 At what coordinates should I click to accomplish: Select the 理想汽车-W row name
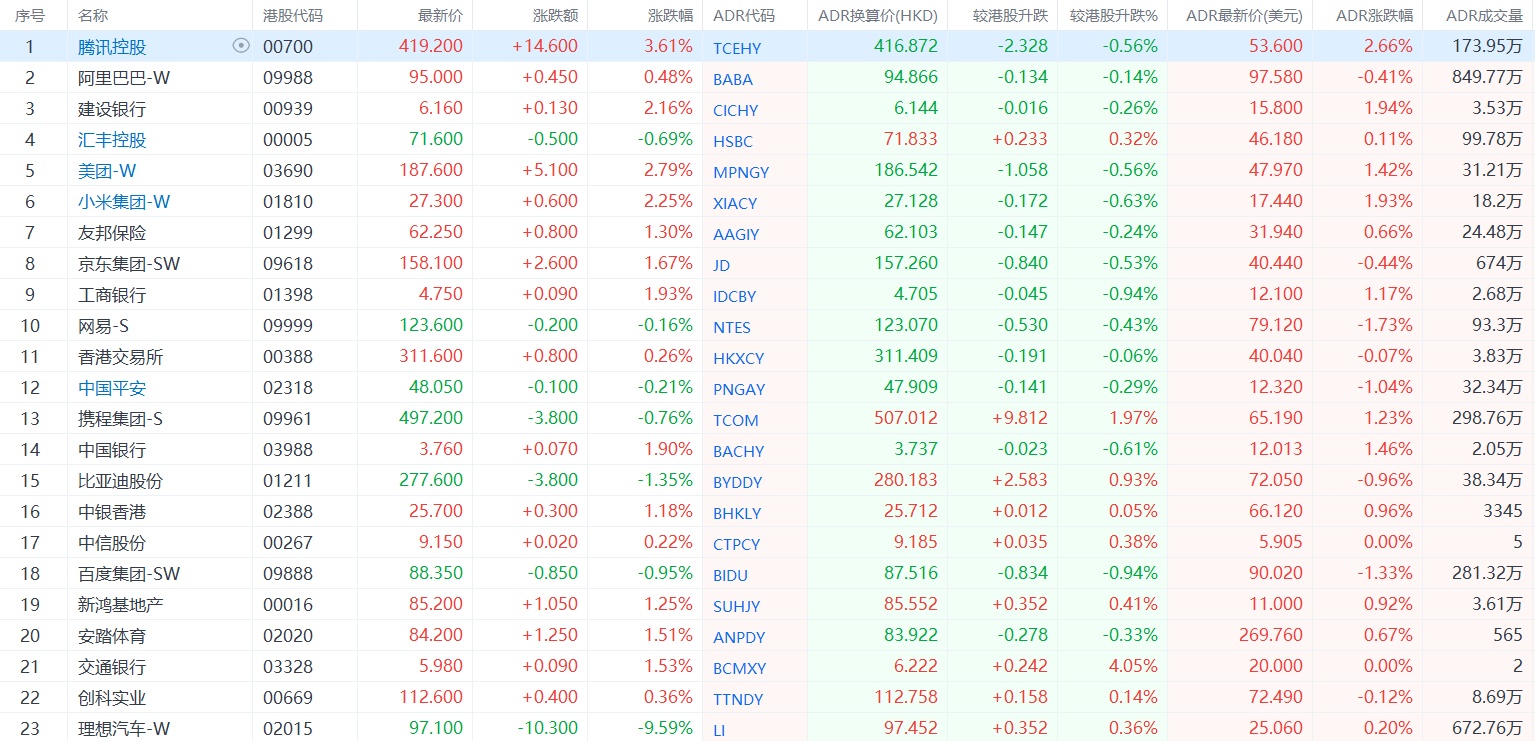click(124, 729)
